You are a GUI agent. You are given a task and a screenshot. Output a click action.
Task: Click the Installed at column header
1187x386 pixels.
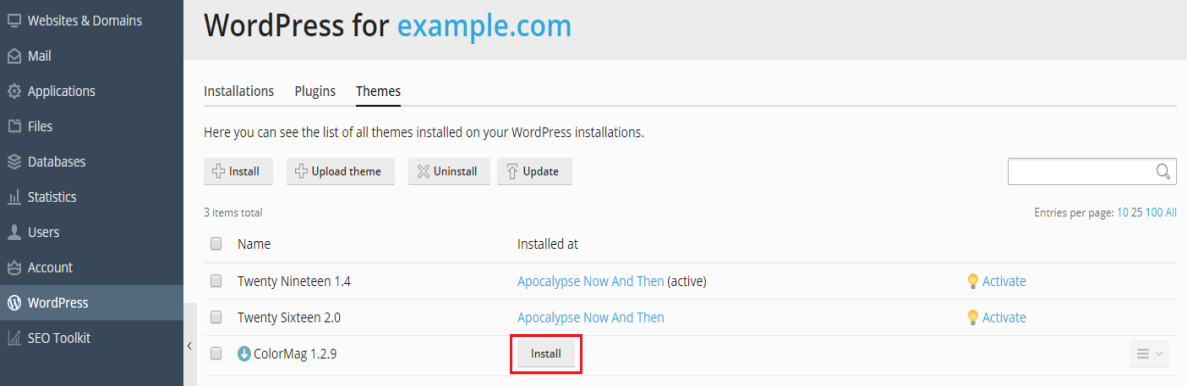point(547,244)
